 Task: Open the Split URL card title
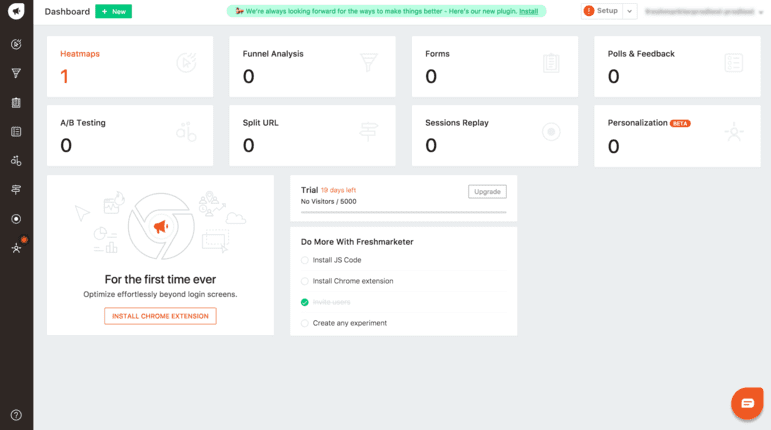(x=261, y=123)
